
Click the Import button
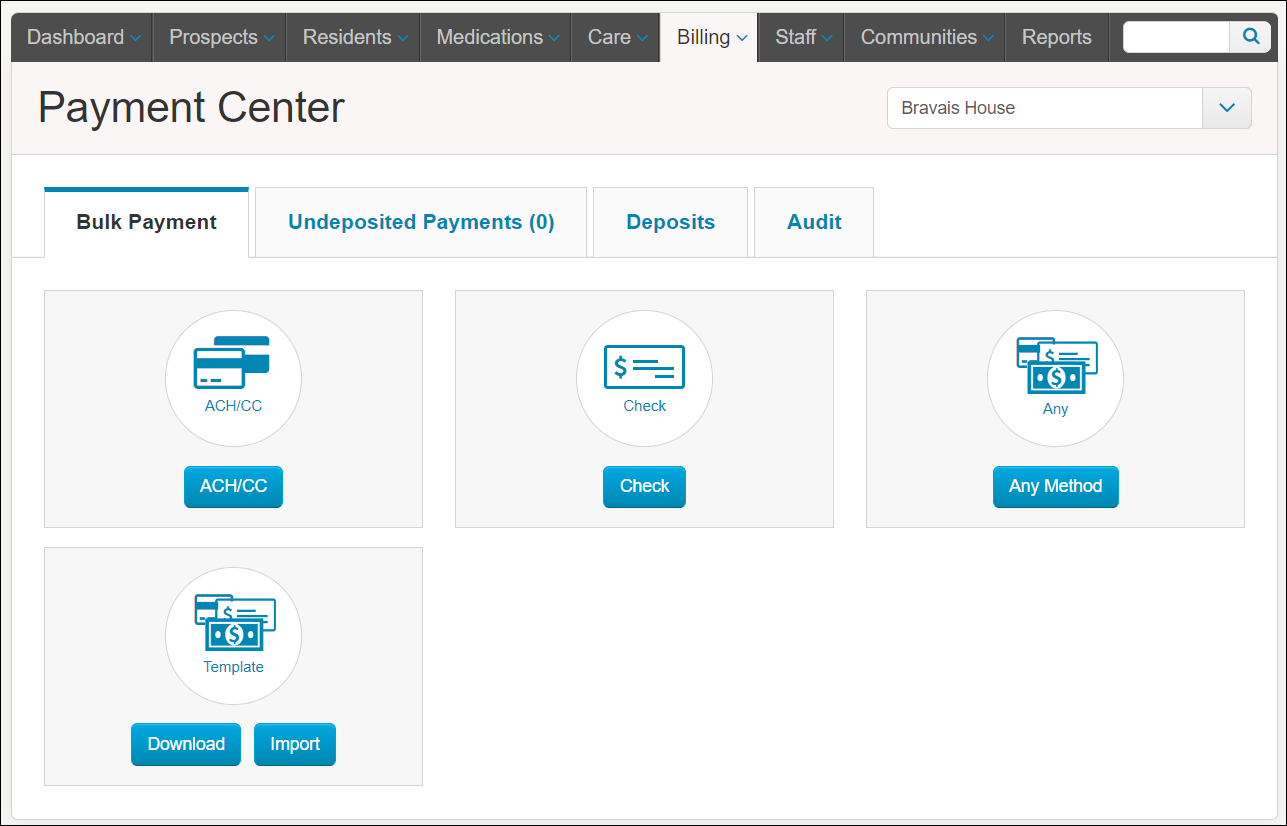coord(294,744)
